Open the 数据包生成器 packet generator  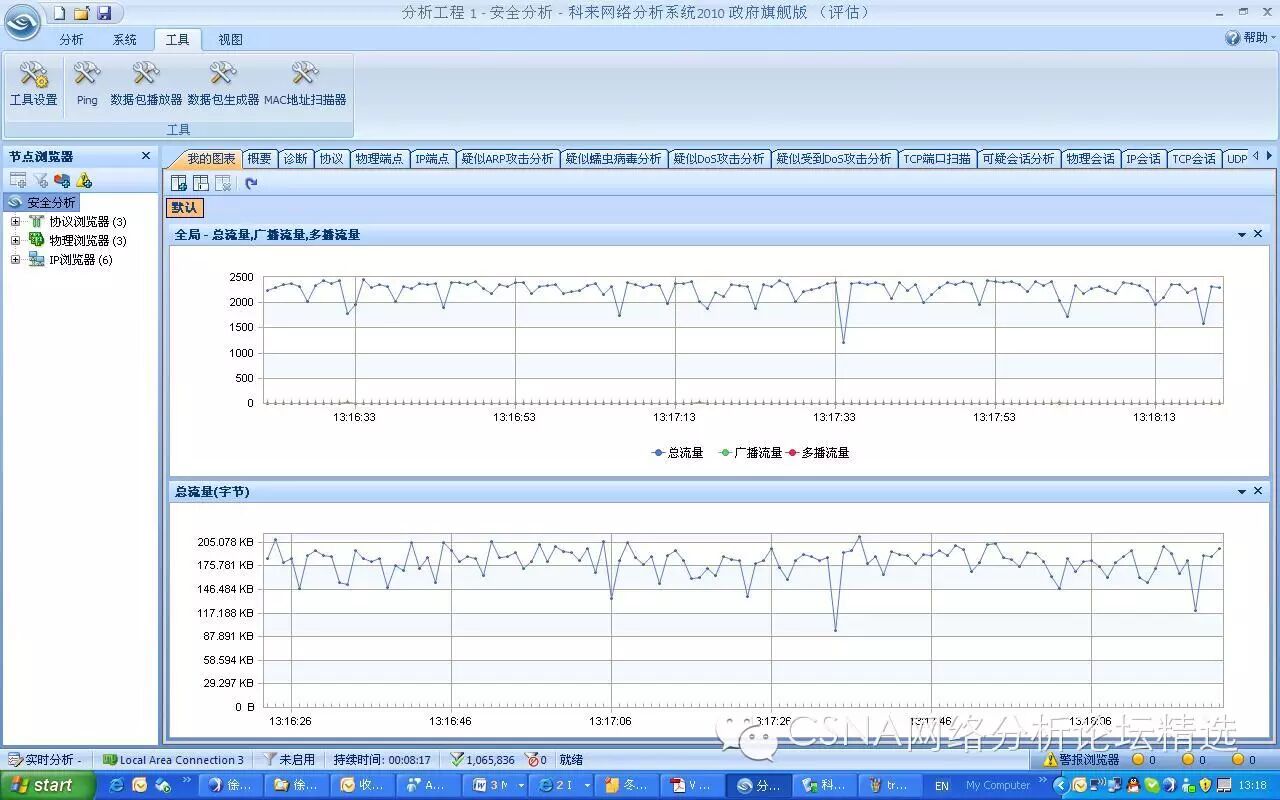(223, 83)
